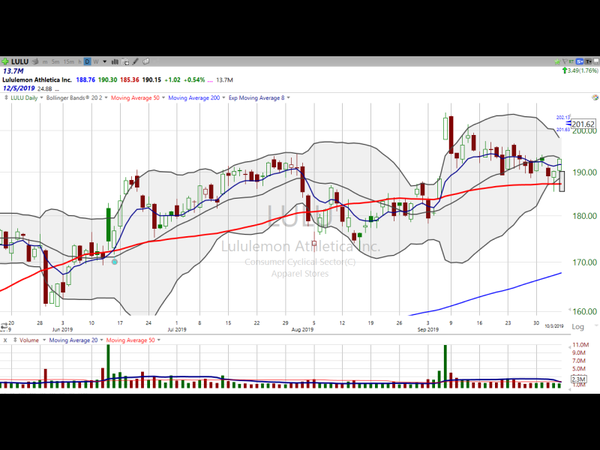
Task: Open the timeframe dropdown arrow
Action: coord(104,62)
